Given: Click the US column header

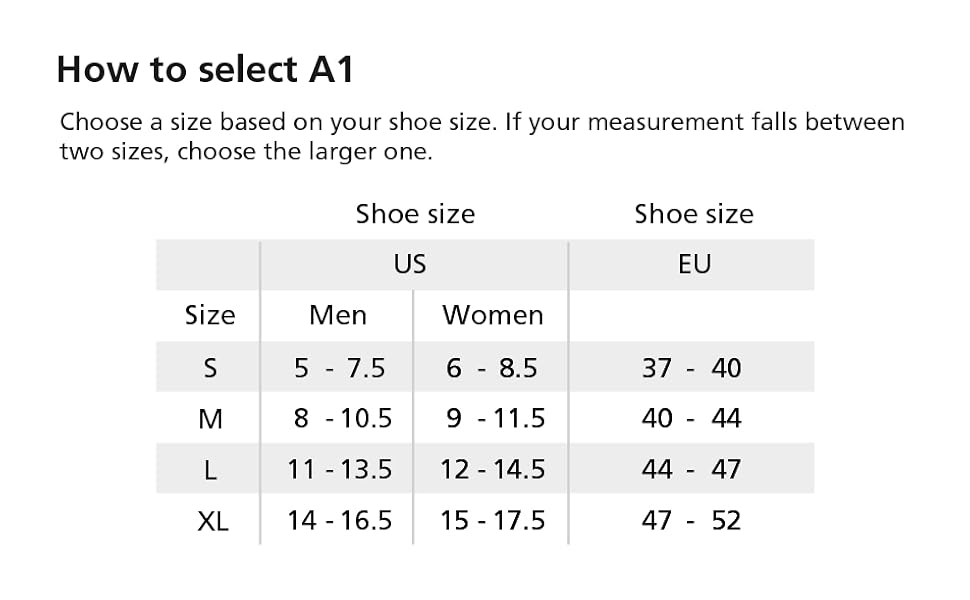Looking at the screenshot, I should [410, 264].
